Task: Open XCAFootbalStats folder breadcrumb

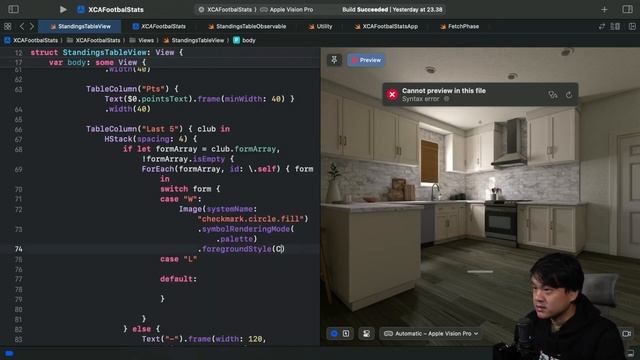Action: point(94,40)
